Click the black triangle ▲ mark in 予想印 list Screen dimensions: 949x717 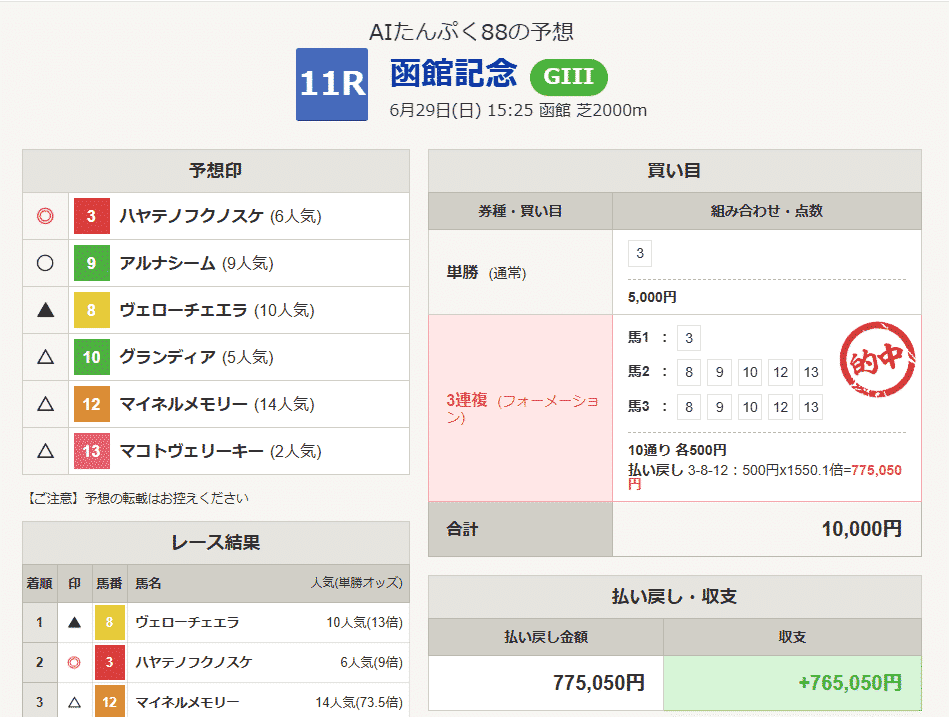coord(45,310)
